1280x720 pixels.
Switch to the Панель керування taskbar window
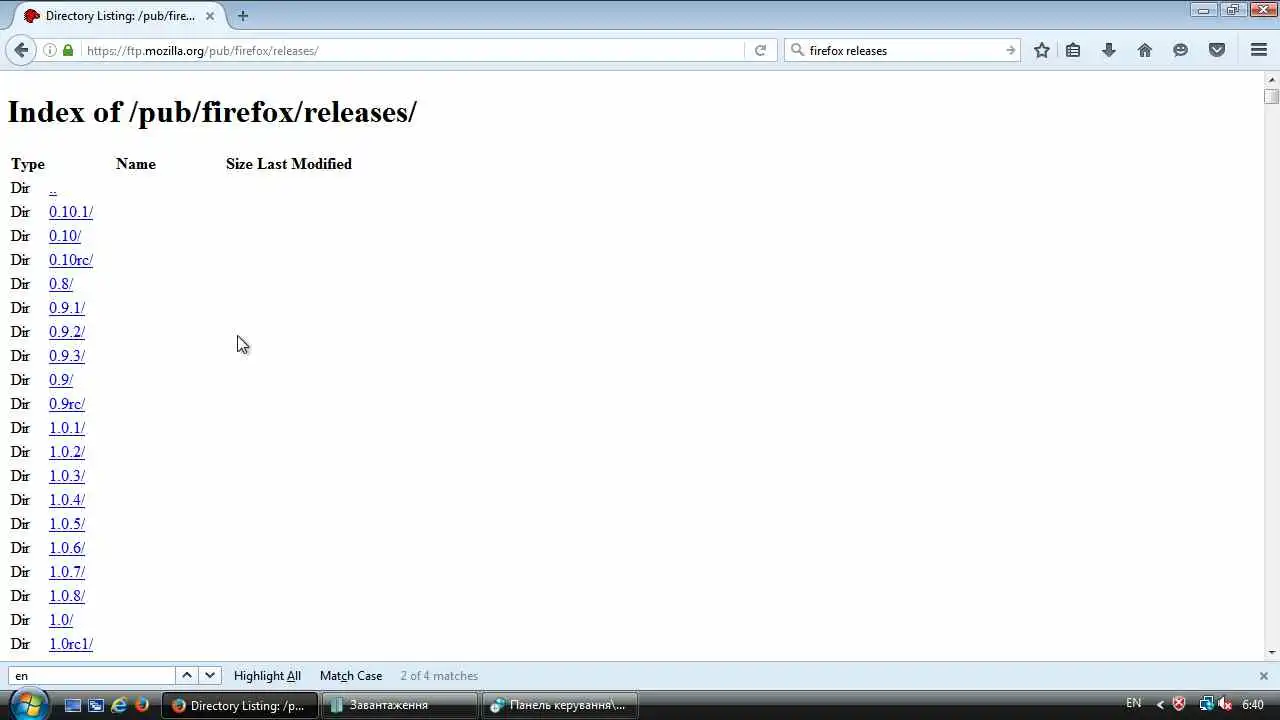pyautogui.click(x=560, y=705)
